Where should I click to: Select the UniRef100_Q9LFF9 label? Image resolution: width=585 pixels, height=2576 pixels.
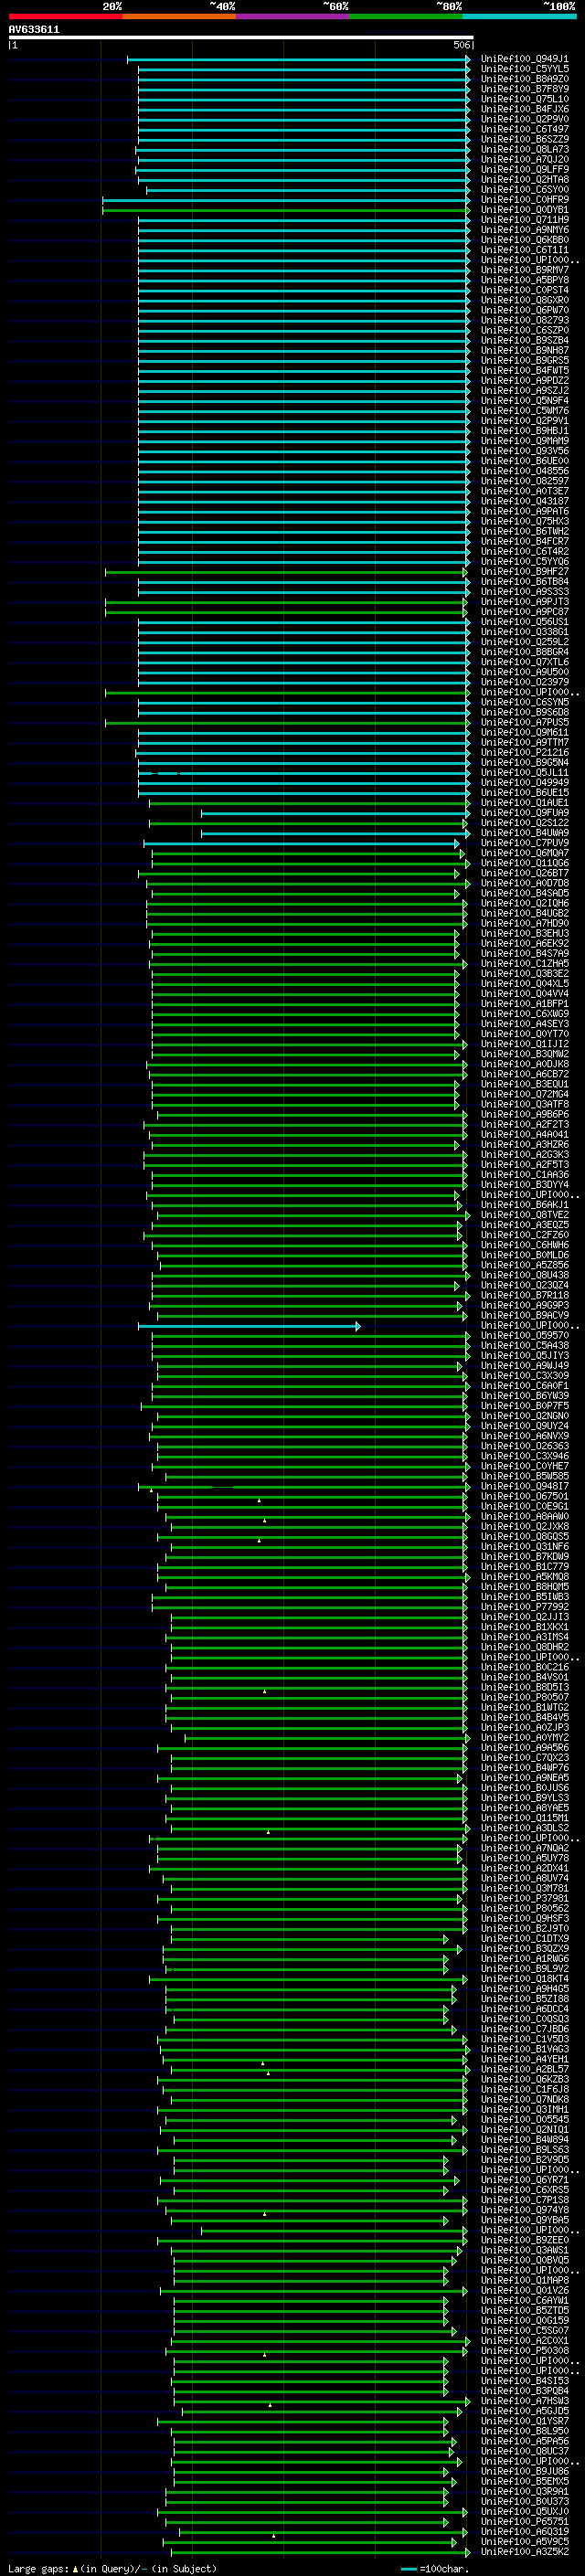tap(524, 170)
